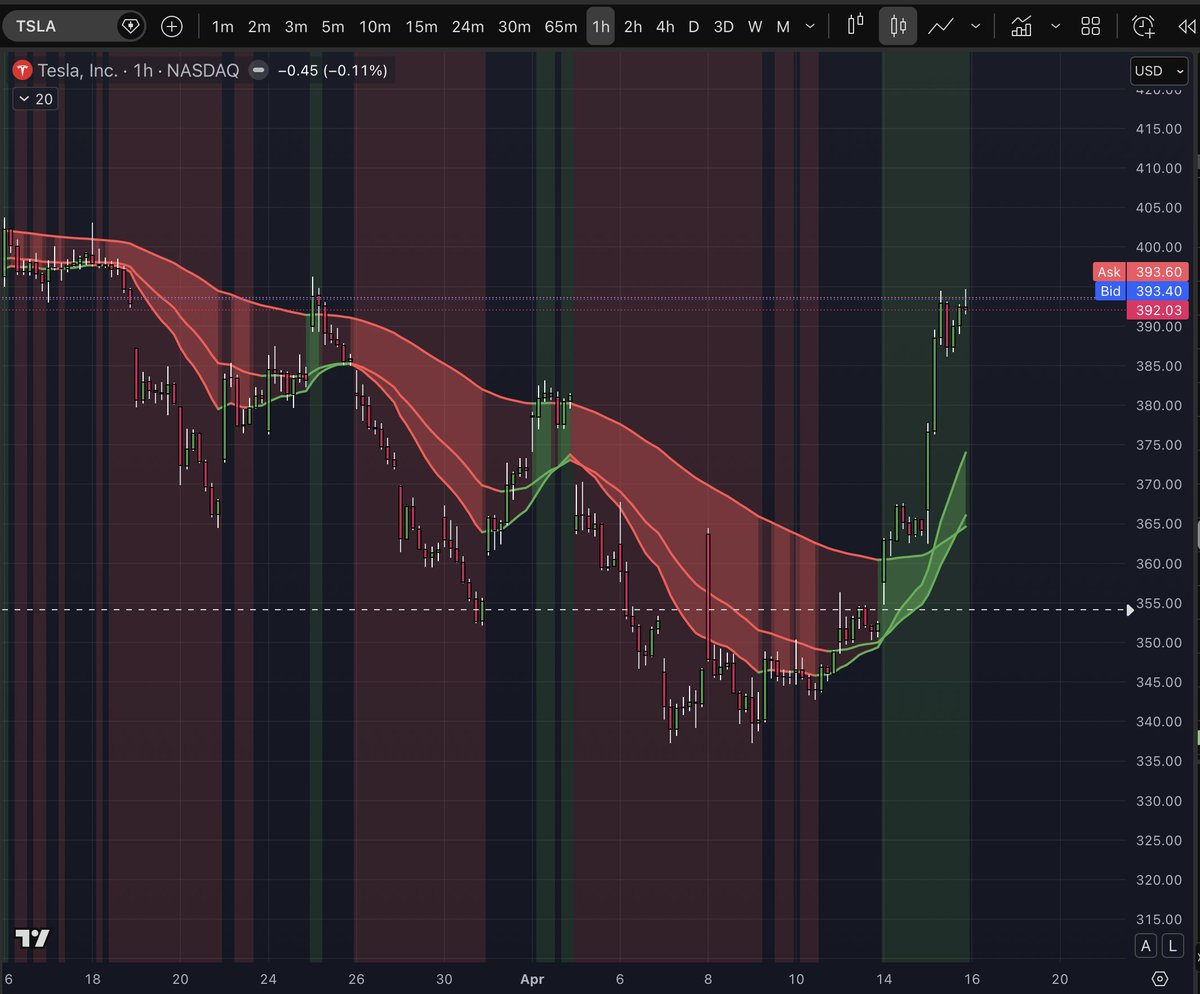Viewport: 1200px width, 994px height.
Task: Open the Indicators panel
Action: click(1021, 26)
